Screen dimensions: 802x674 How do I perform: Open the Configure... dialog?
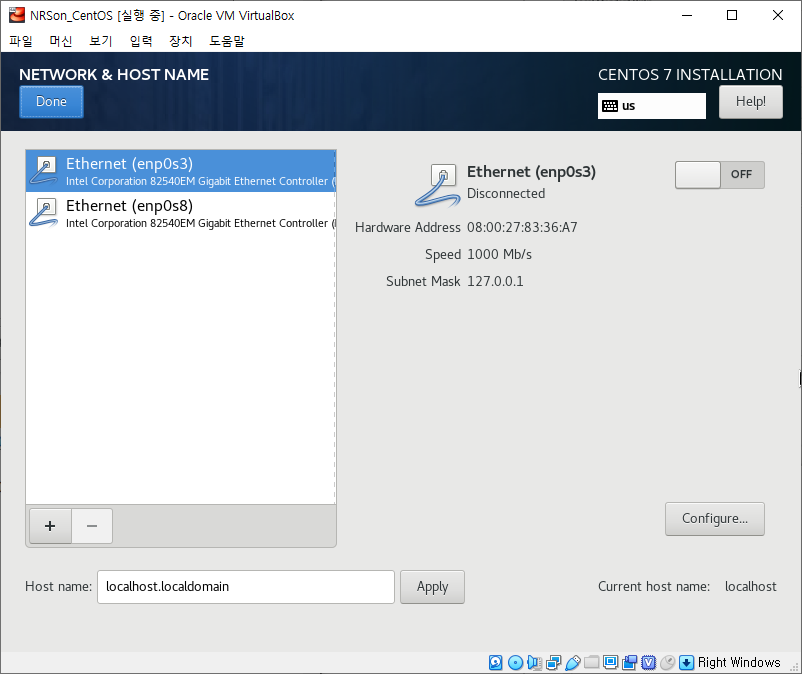click(x=715, y=519)
